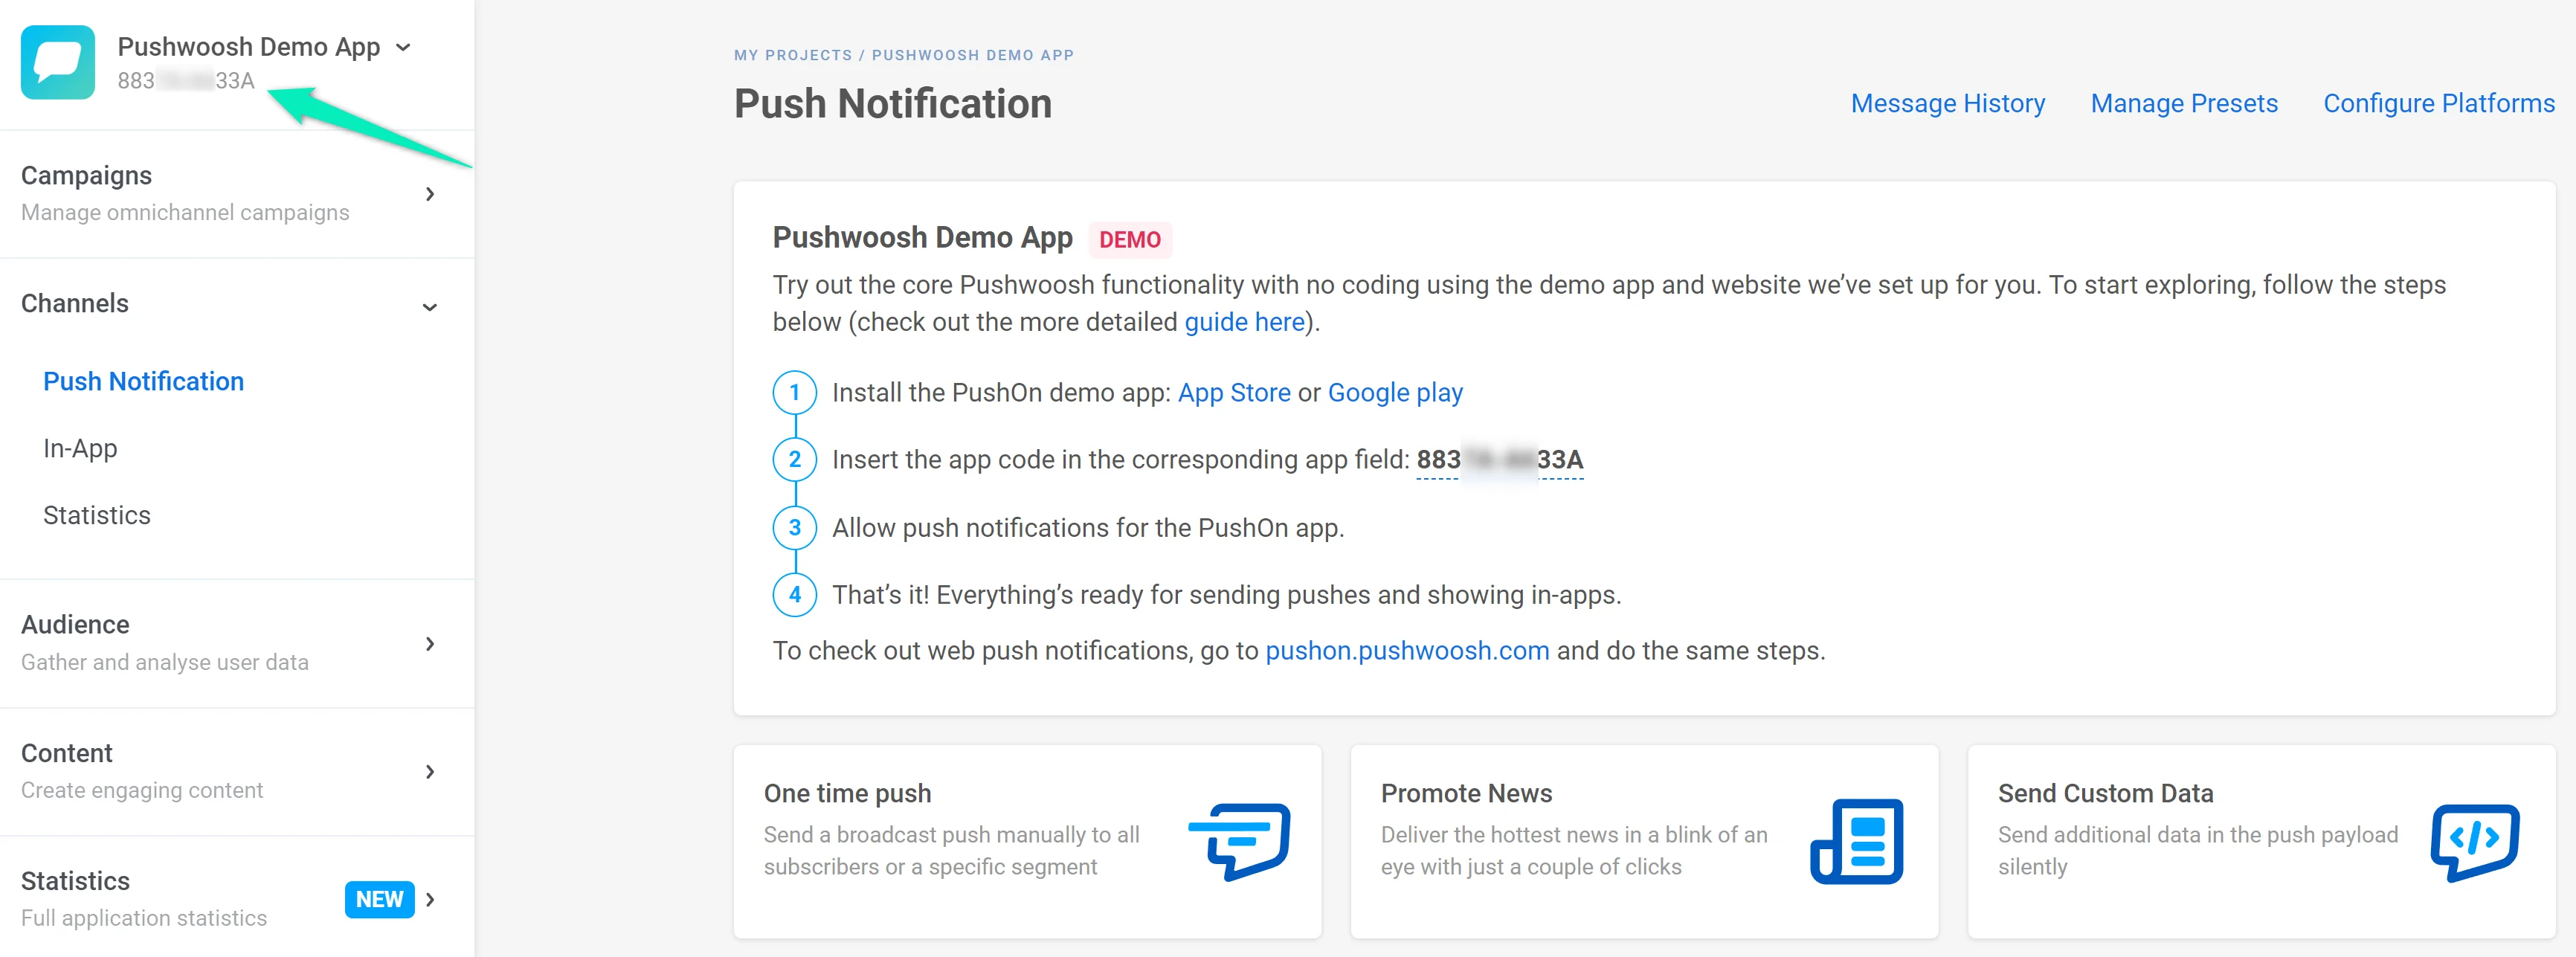Click the One time push message icon
This screenshot has width=2576, height=957.
point(1239,840)
